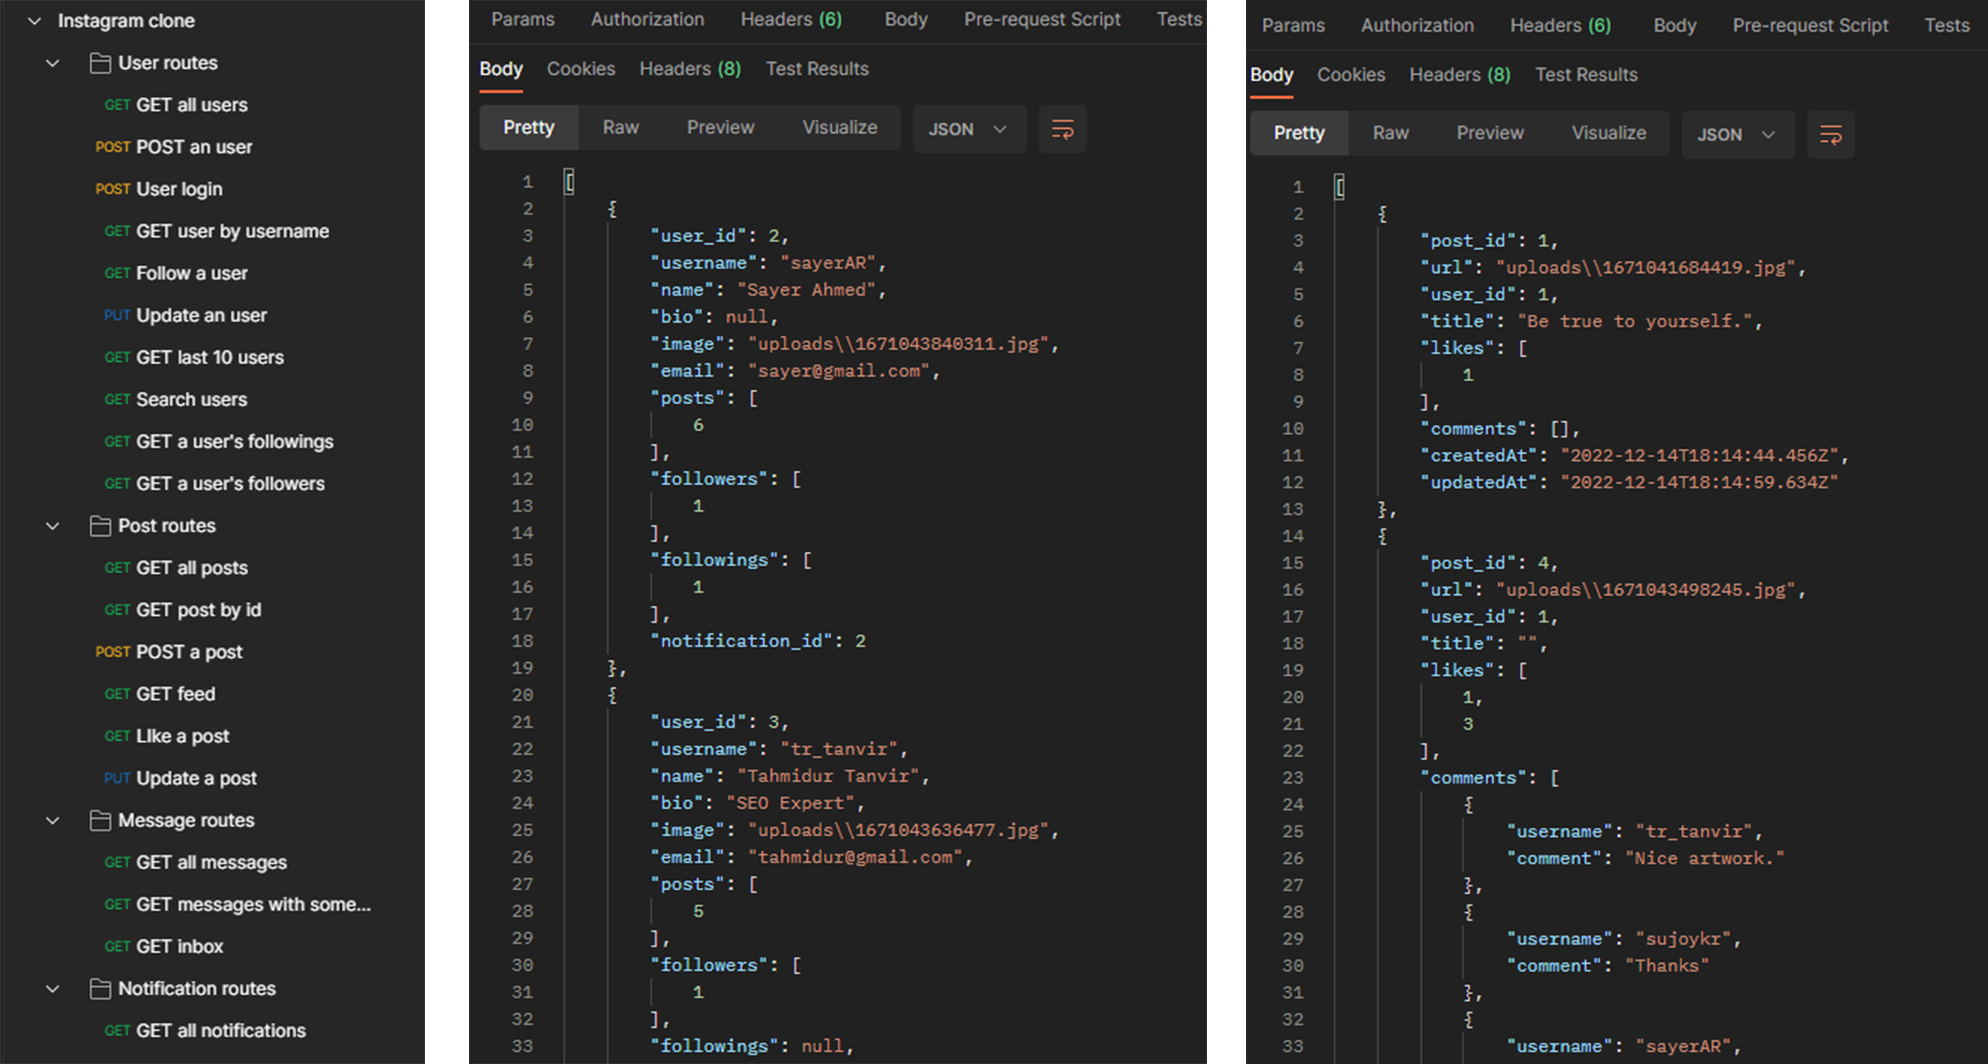Select Visualize view in right panel
Screen dimensions: 1988x1064
(1608, 133)
